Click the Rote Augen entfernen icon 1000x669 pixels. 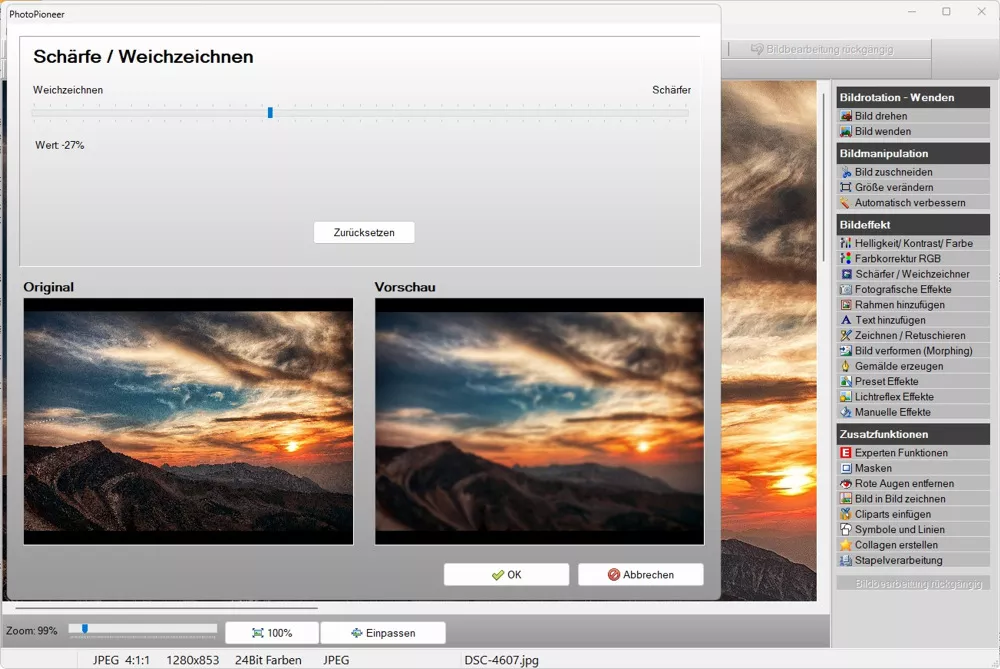846,484
